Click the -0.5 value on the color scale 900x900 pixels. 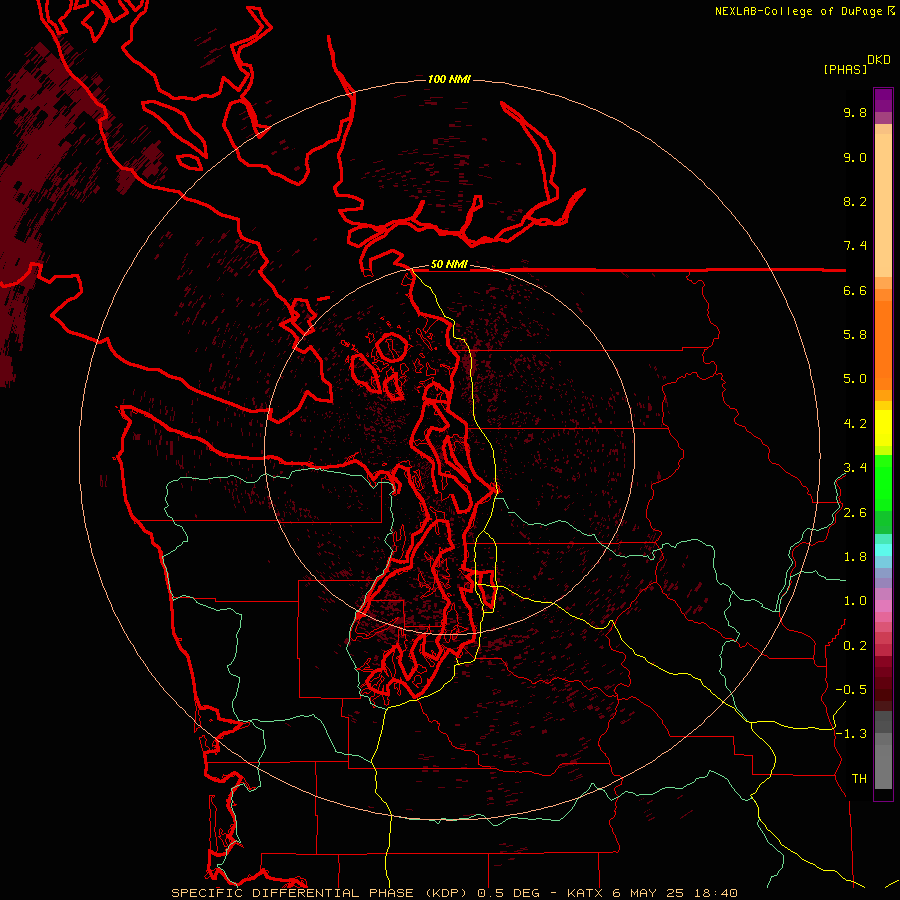tap(851, 690)
